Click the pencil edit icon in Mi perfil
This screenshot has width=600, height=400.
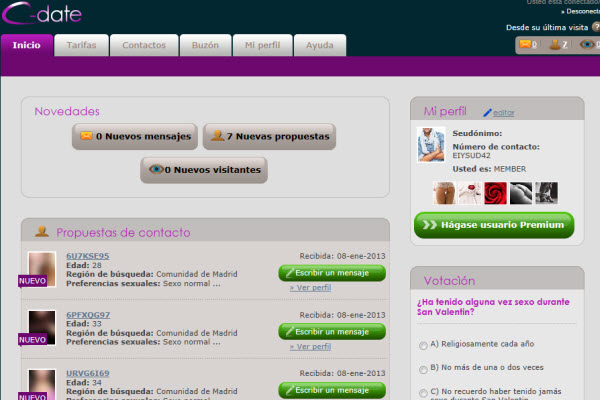[x=487, y=113]
